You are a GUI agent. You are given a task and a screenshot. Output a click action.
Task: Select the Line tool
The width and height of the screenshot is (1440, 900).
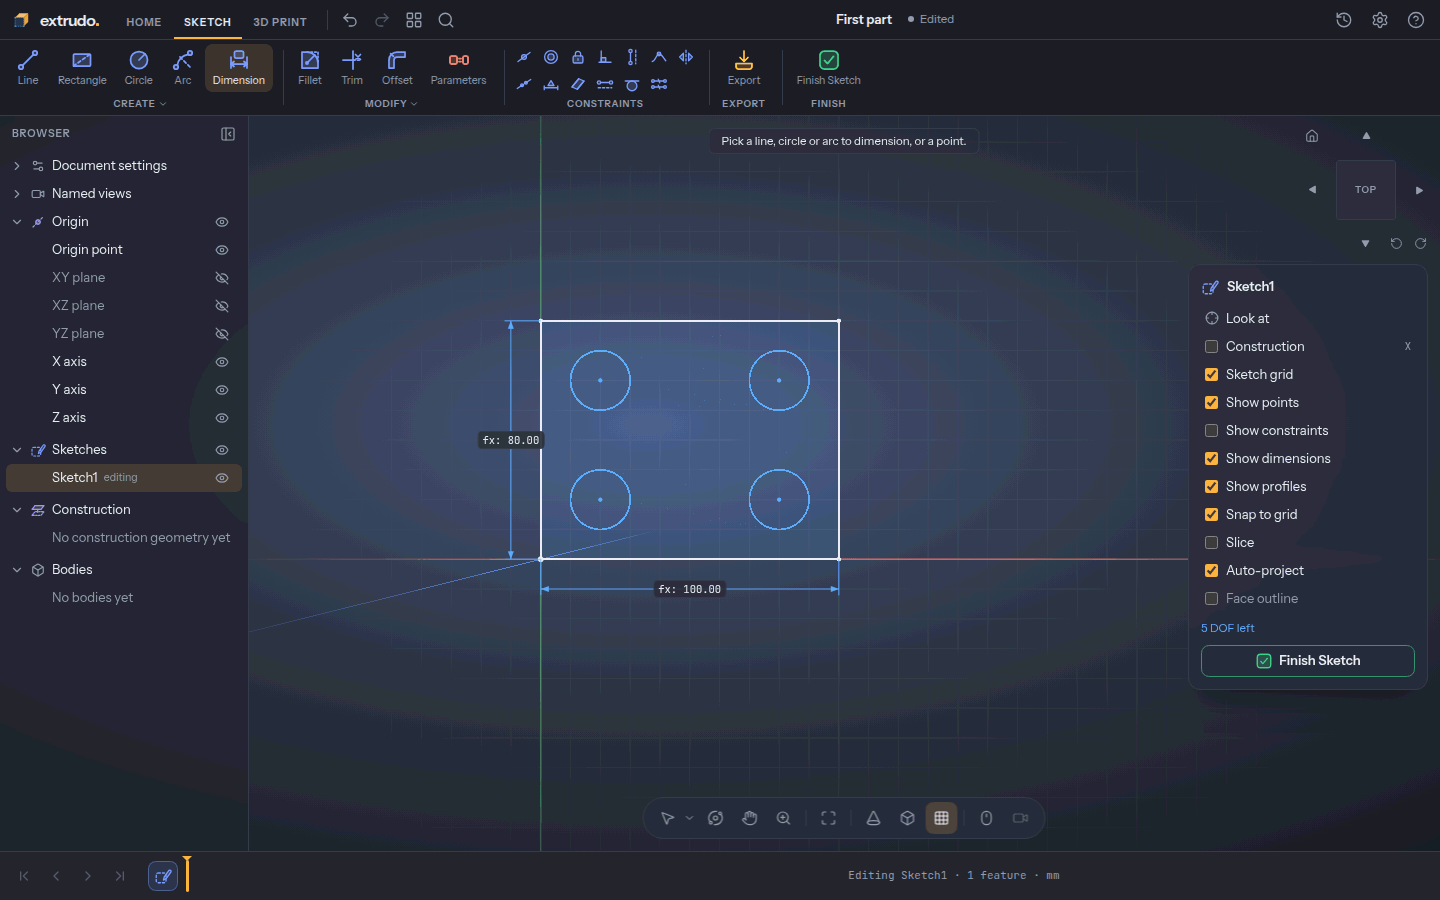[28, 68]
